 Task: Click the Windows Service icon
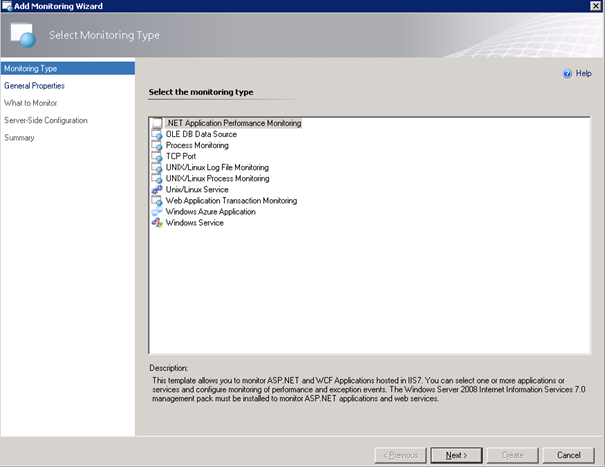(x=157, y=223)
